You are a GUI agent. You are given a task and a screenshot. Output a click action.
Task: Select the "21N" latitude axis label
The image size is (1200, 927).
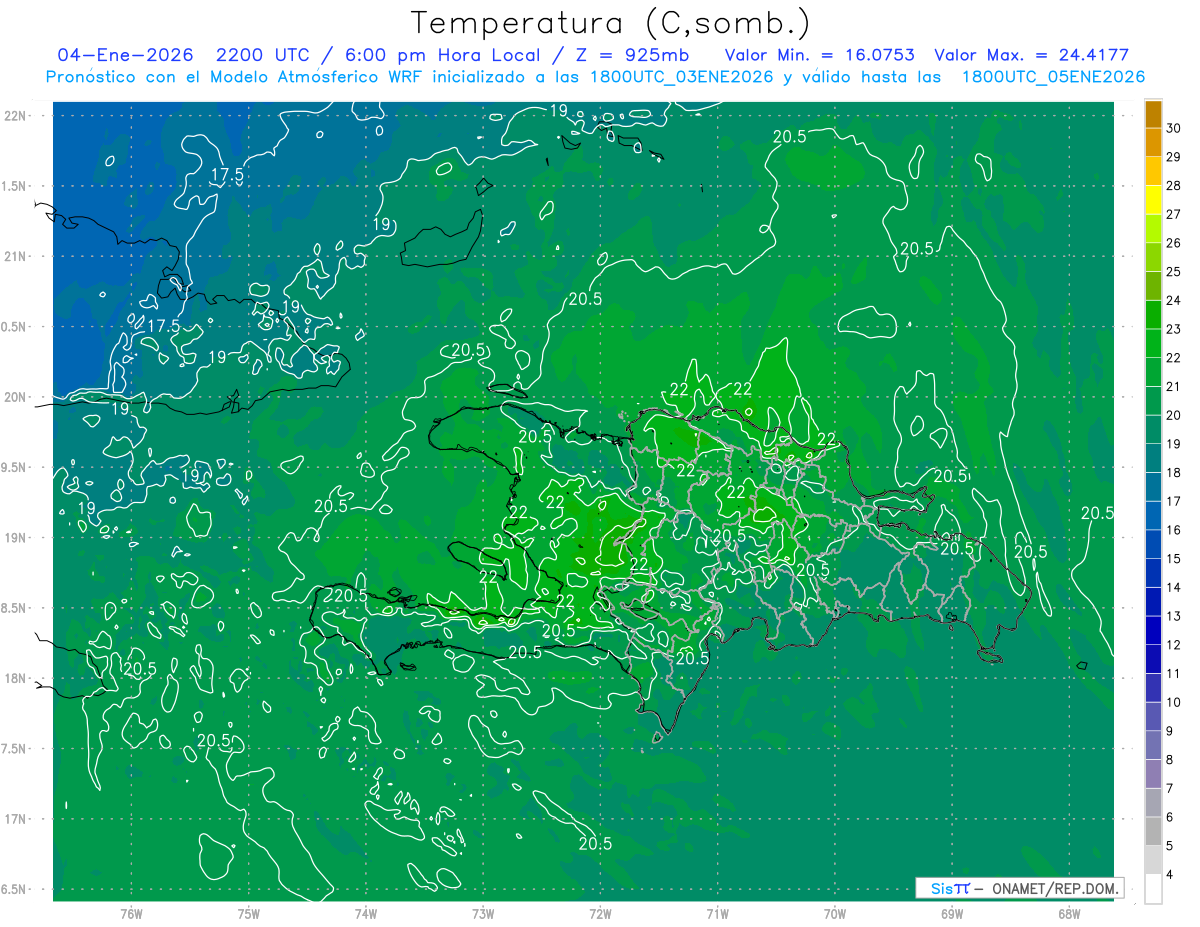point(16,256)
